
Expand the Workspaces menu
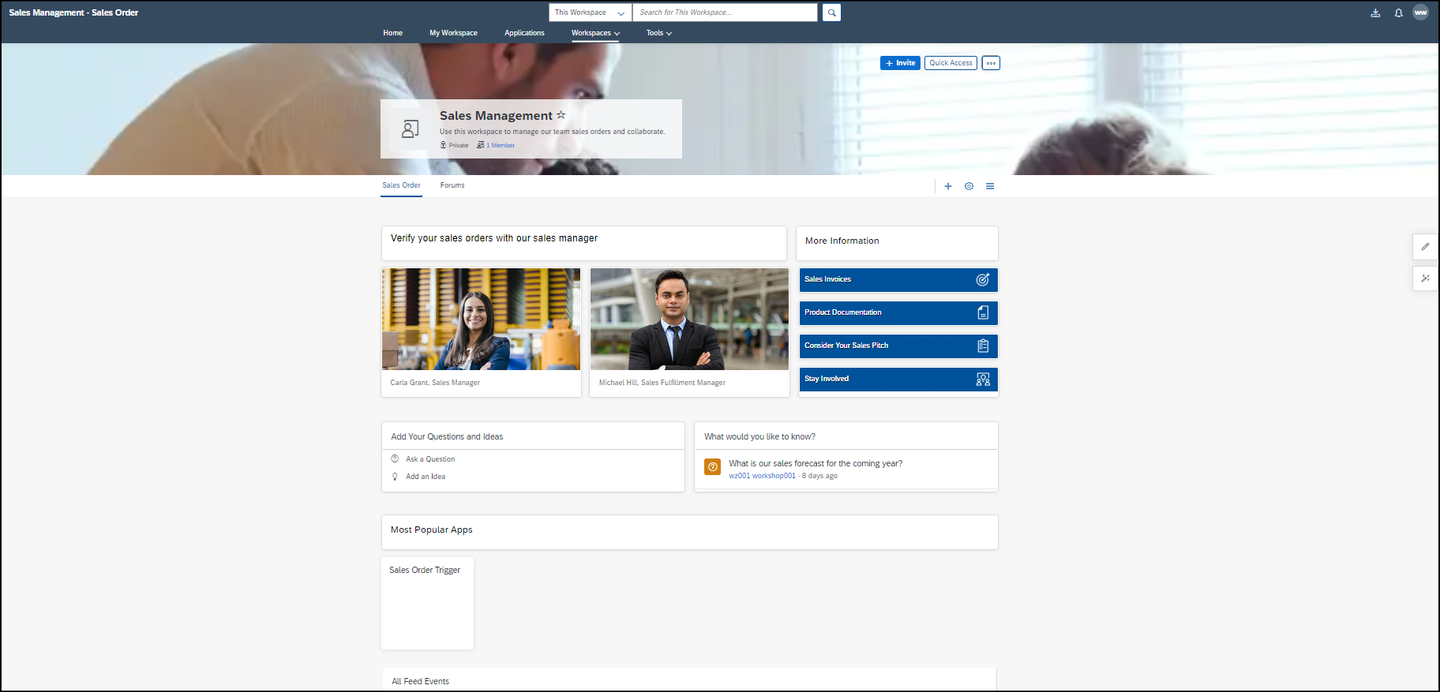pyautogui.click(x=595, y=33)
